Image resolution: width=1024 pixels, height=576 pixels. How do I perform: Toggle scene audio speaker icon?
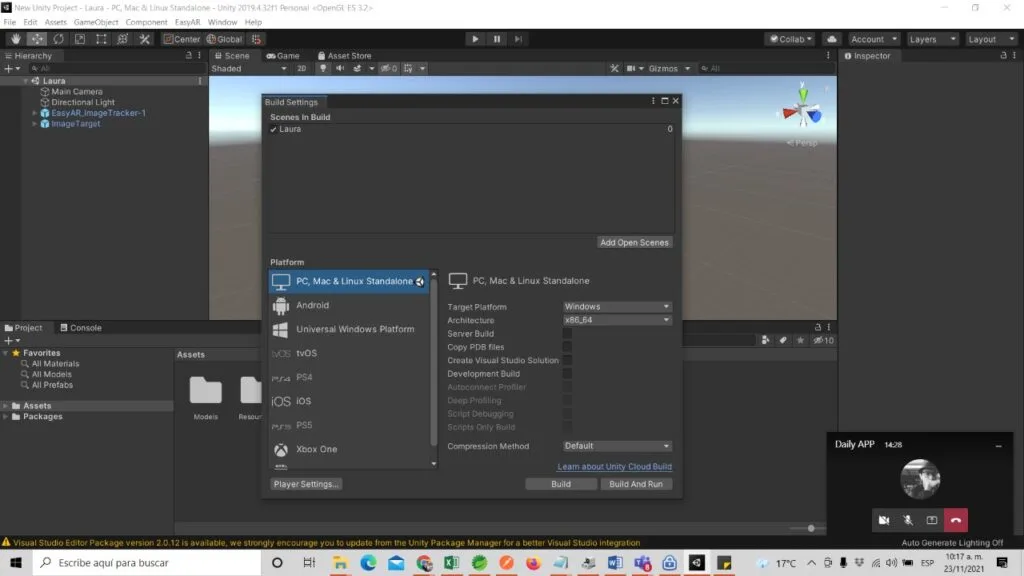point(340,69)
